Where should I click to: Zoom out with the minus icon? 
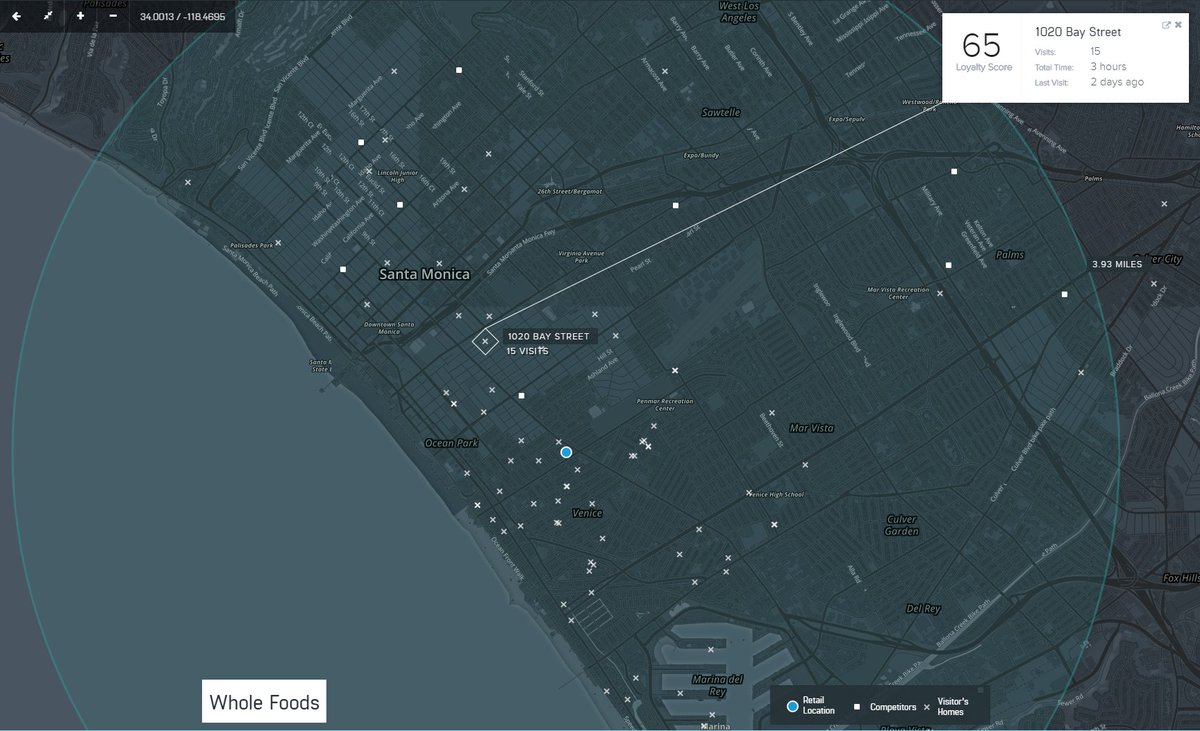point(112,16)
